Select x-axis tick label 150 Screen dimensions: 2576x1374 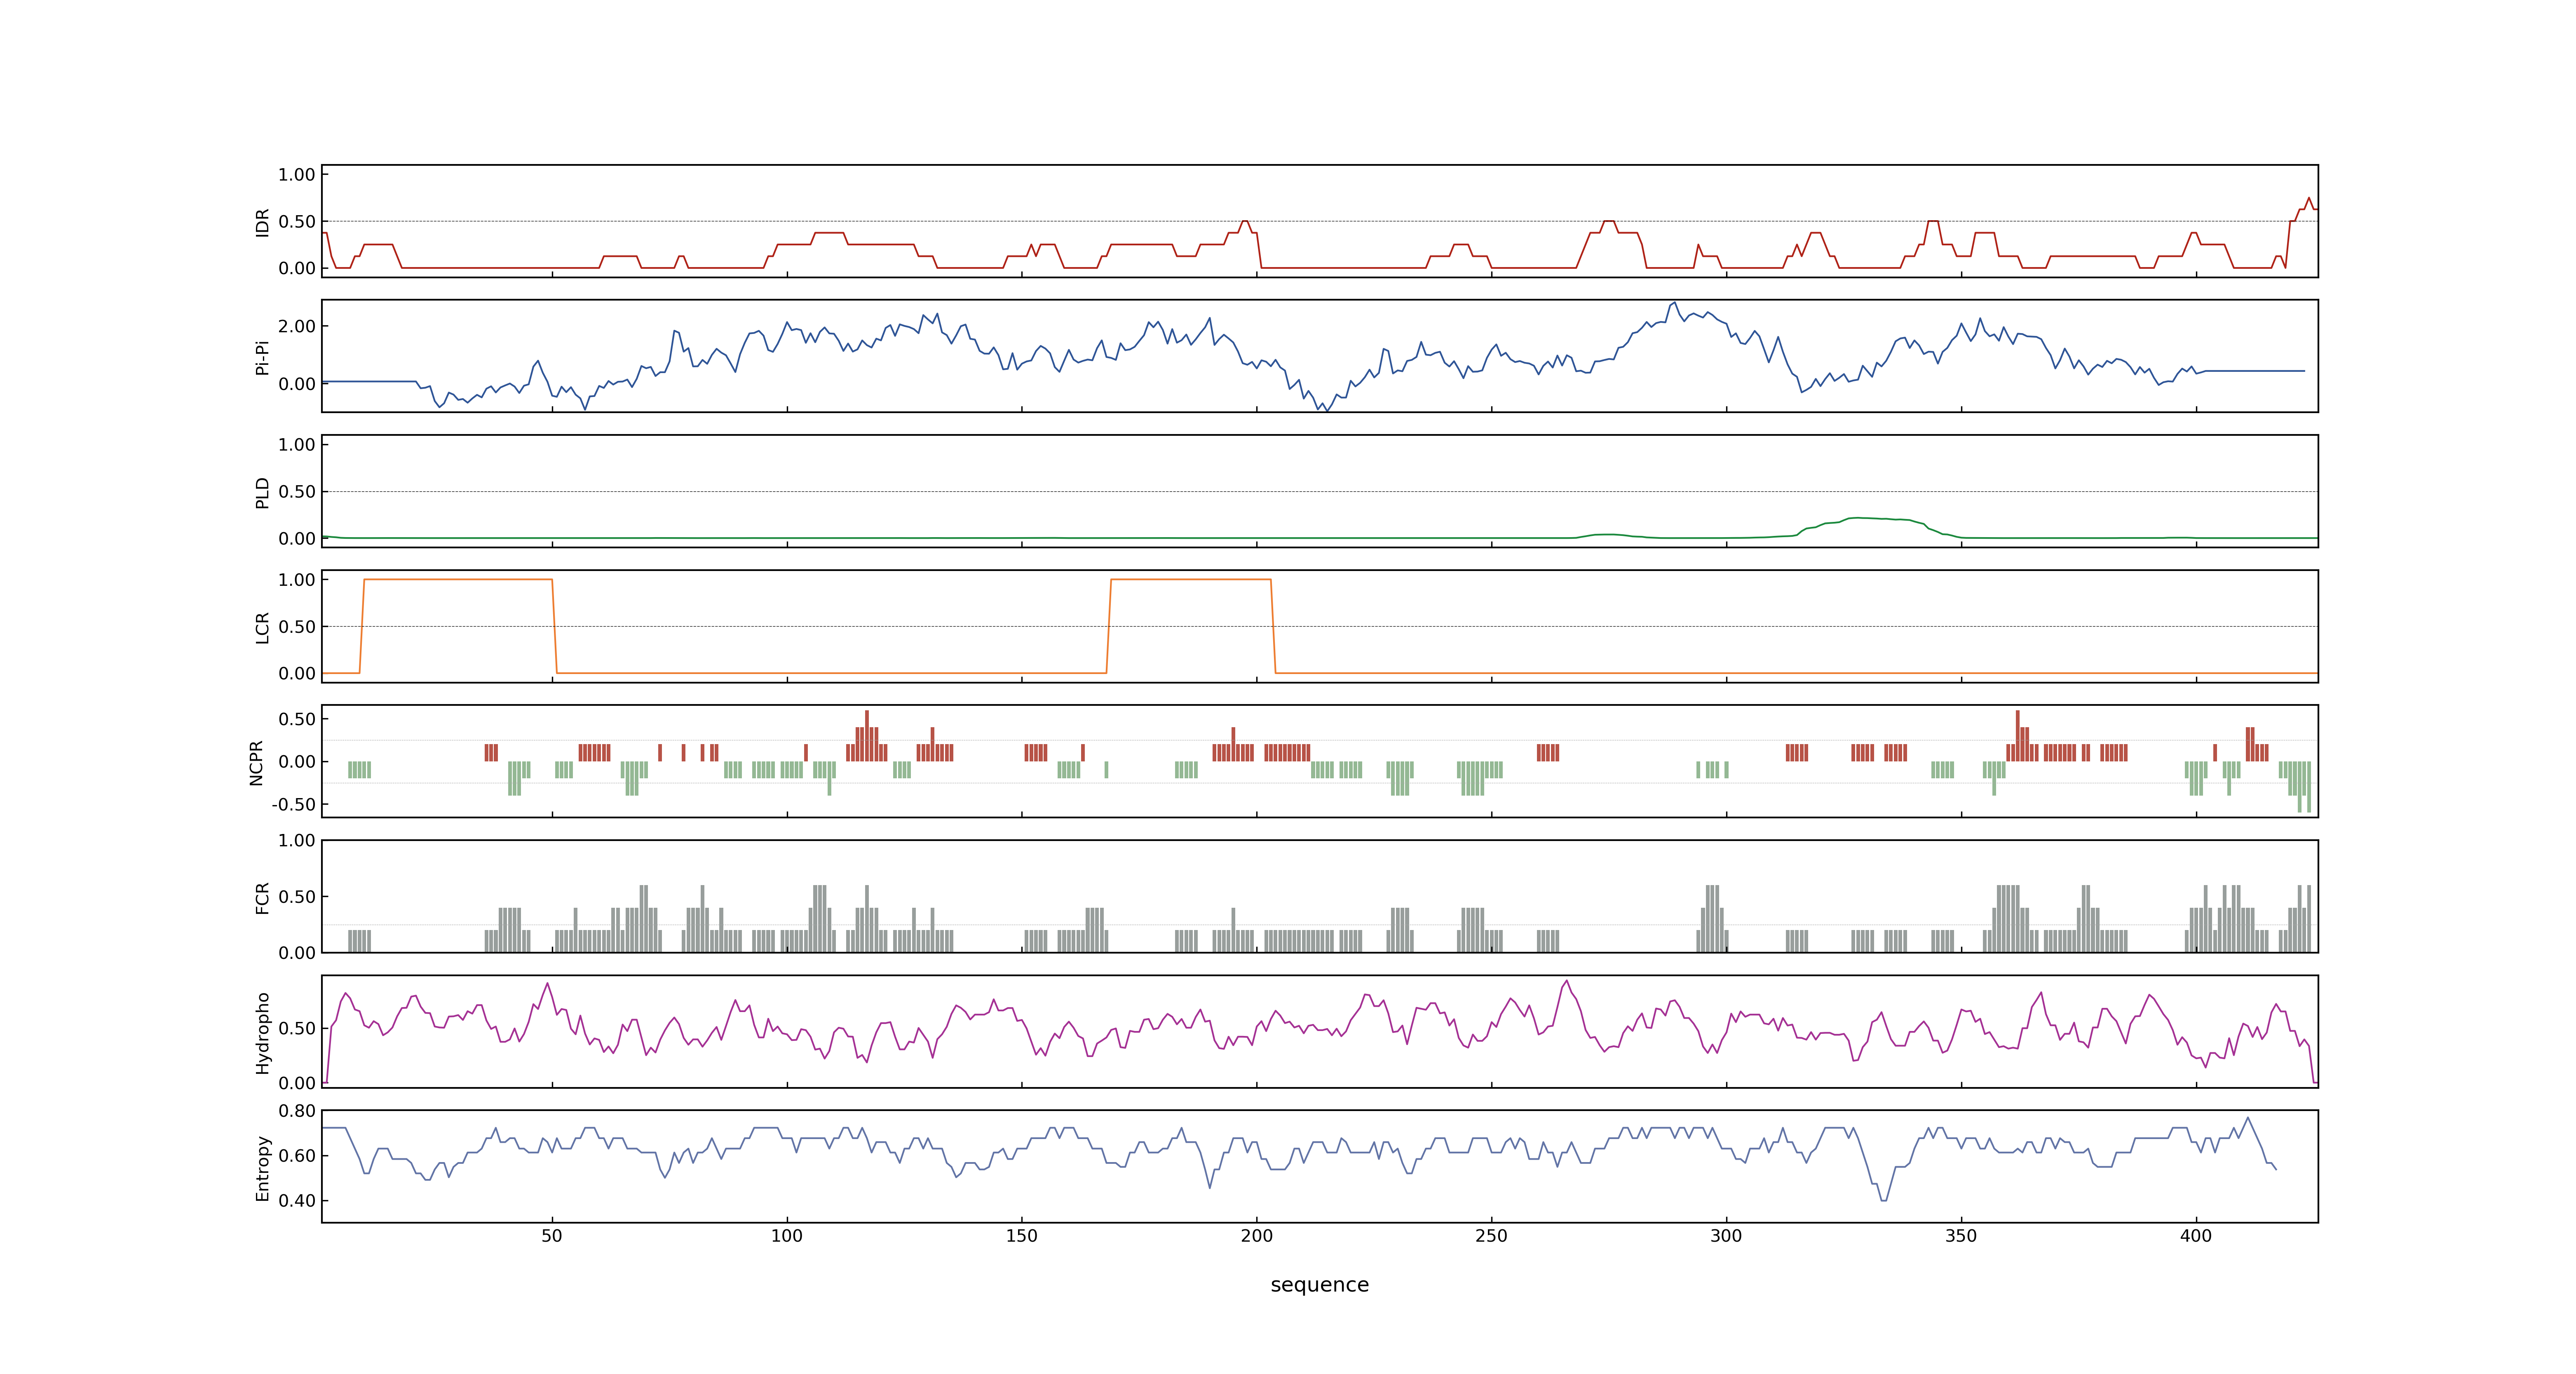[x=1022, y=1236]
